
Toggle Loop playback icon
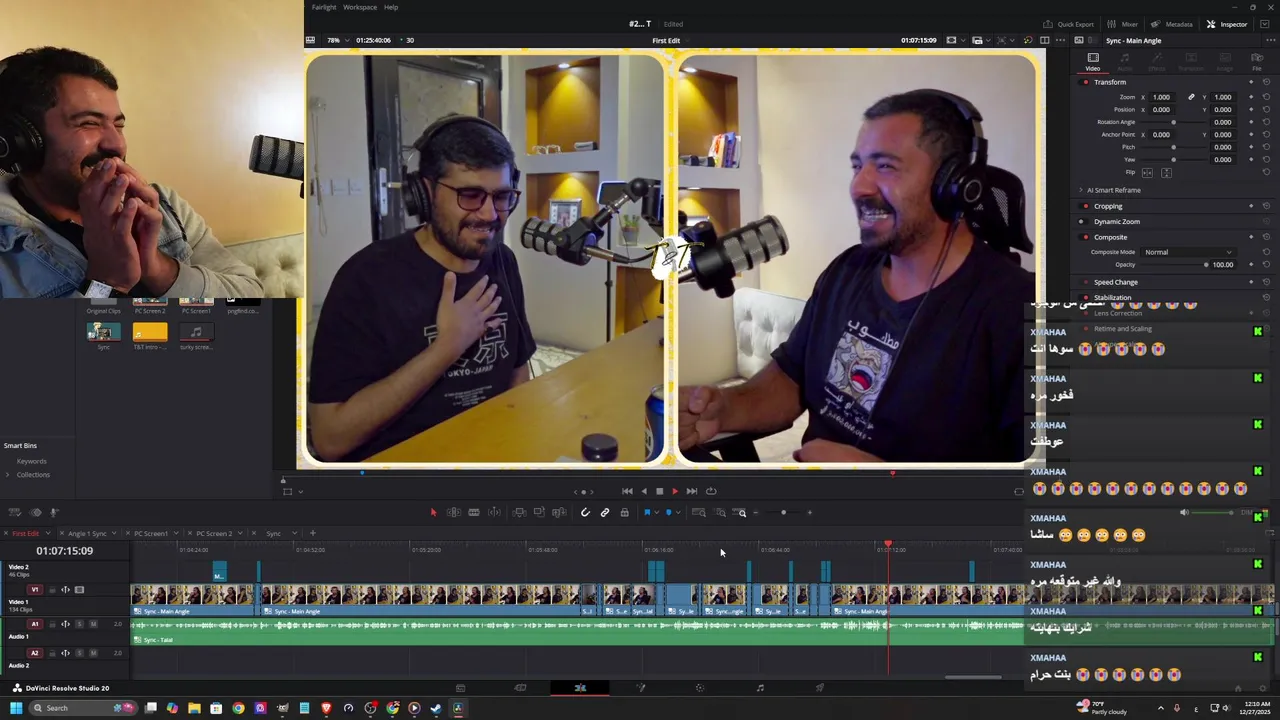(x=711, y=491)
